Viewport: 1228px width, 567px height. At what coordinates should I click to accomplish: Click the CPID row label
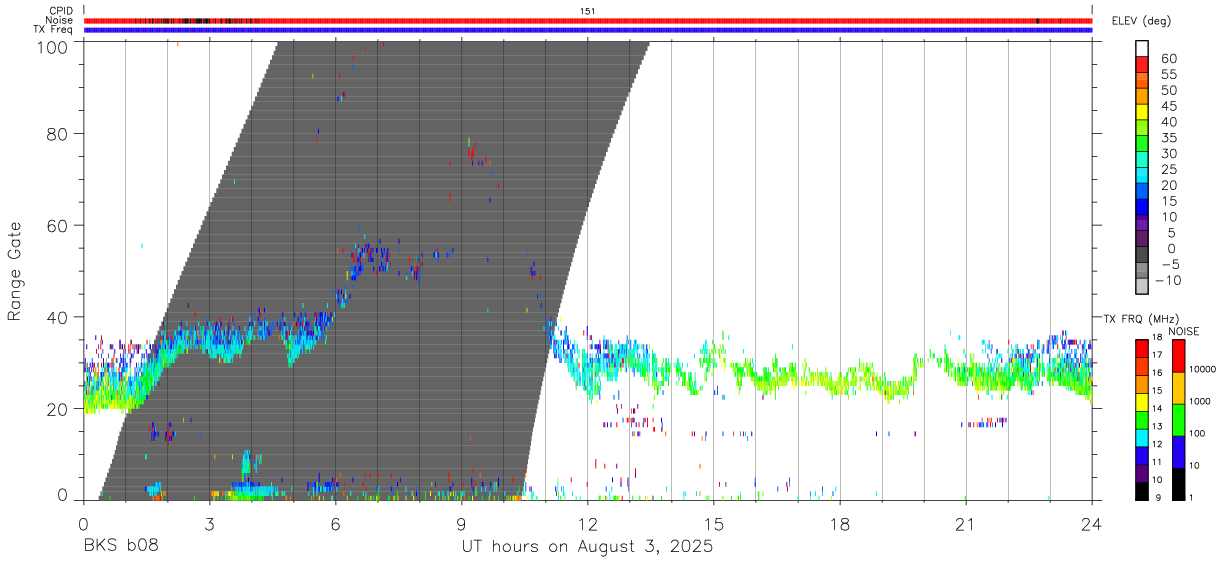pos(60,11)
